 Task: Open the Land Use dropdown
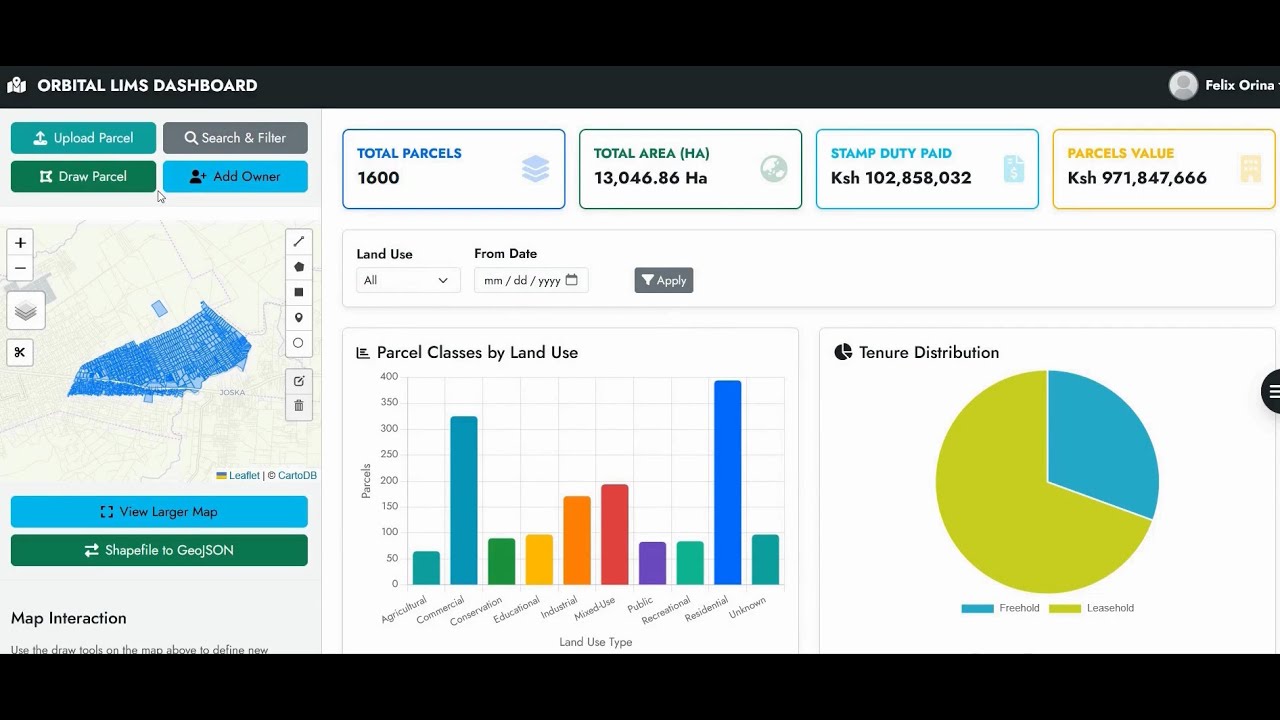pyautogui.click(x=408, y=280)
